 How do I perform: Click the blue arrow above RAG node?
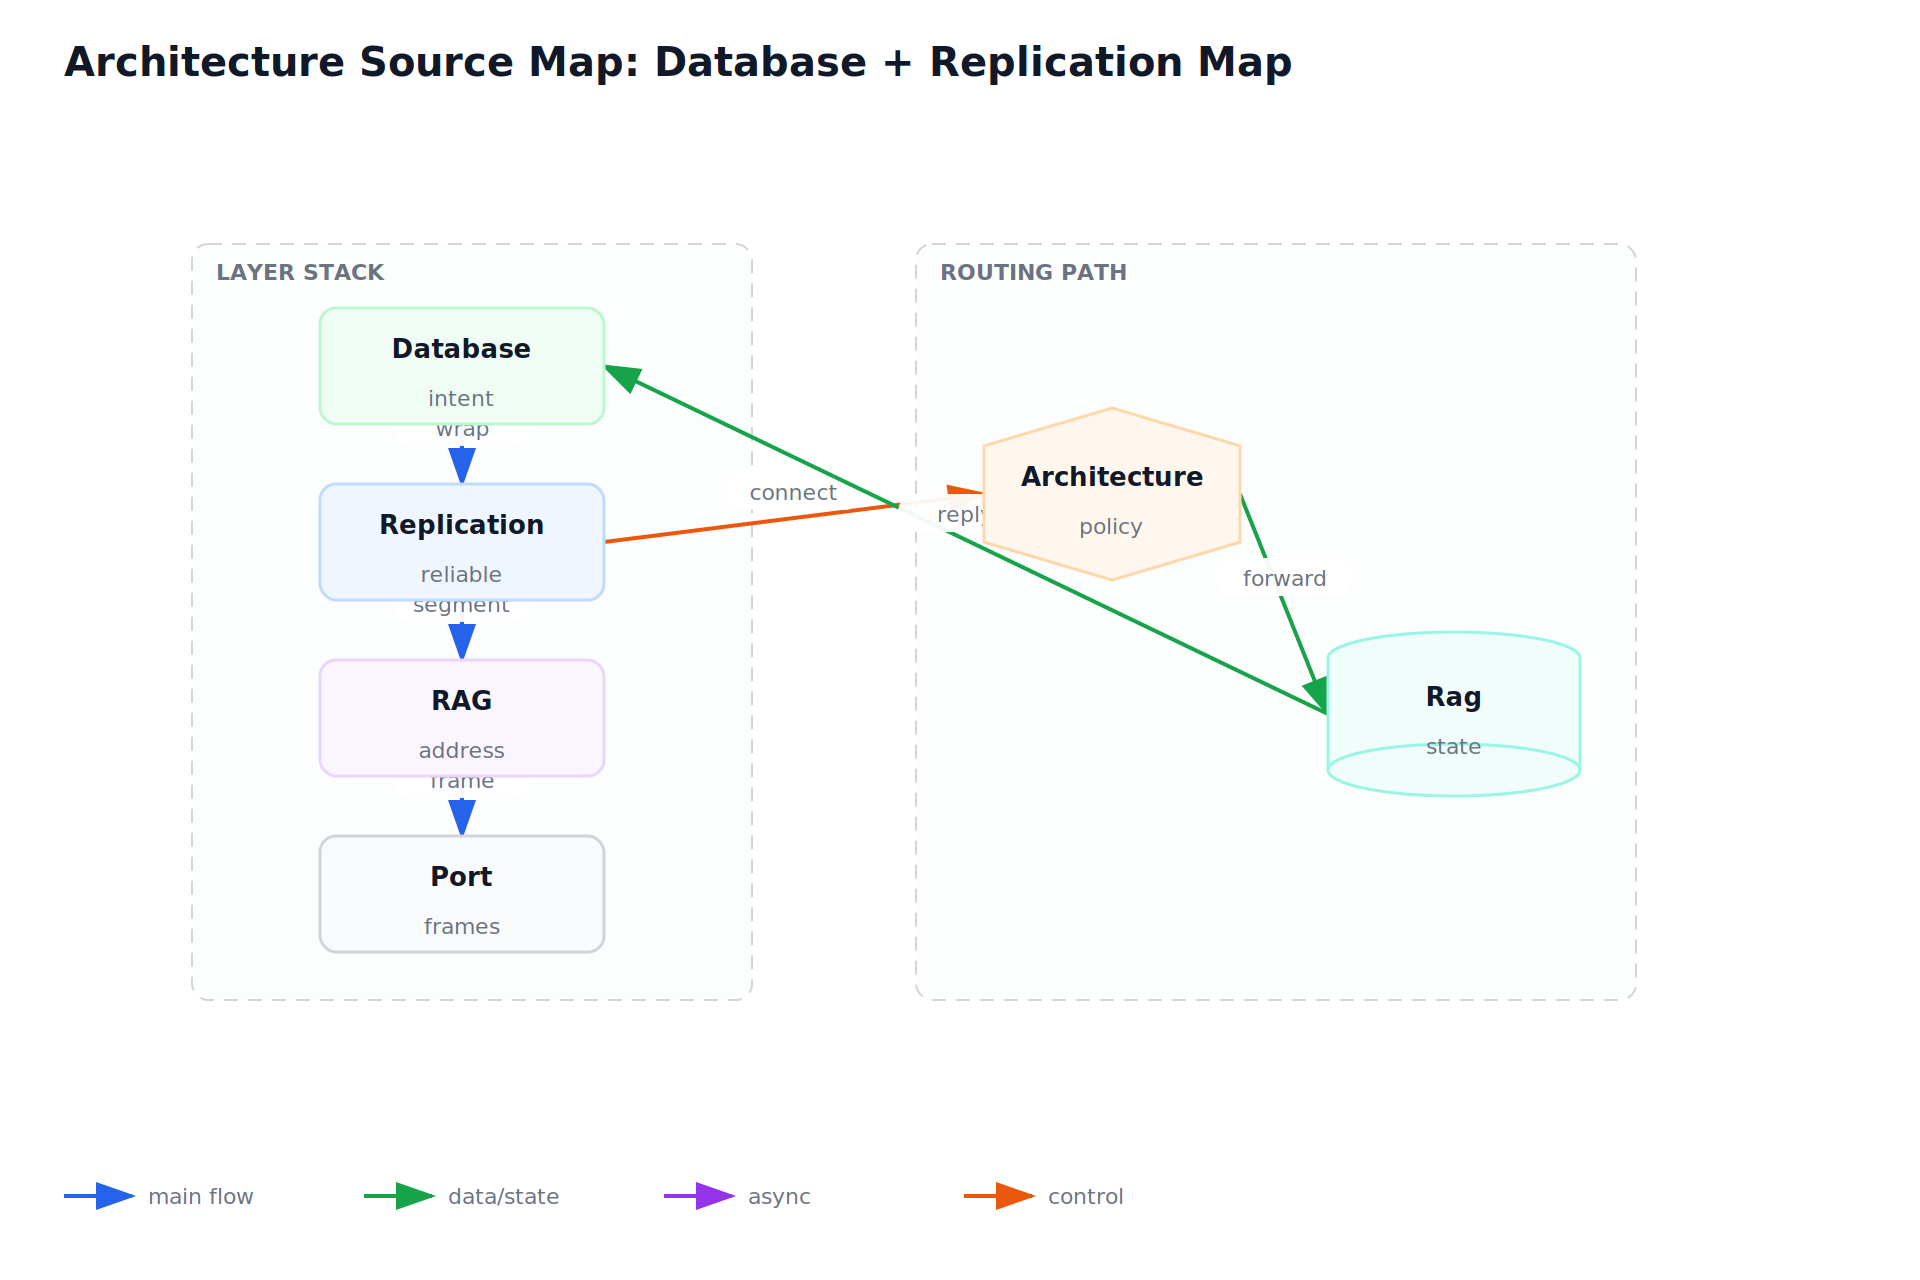[462, 640]
